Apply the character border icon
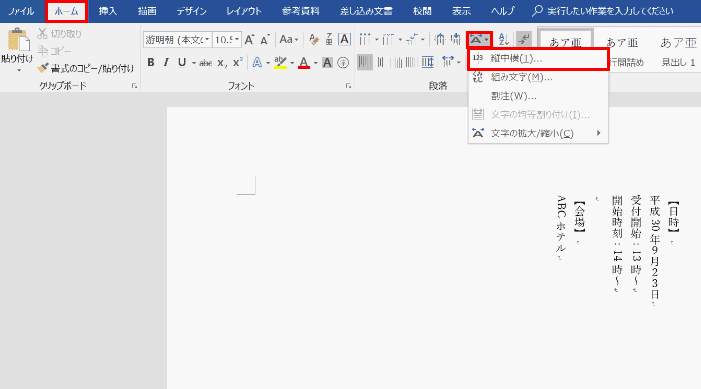Image resolution: width=701 pixels, height=389 pixels. [x=344, y=39]
